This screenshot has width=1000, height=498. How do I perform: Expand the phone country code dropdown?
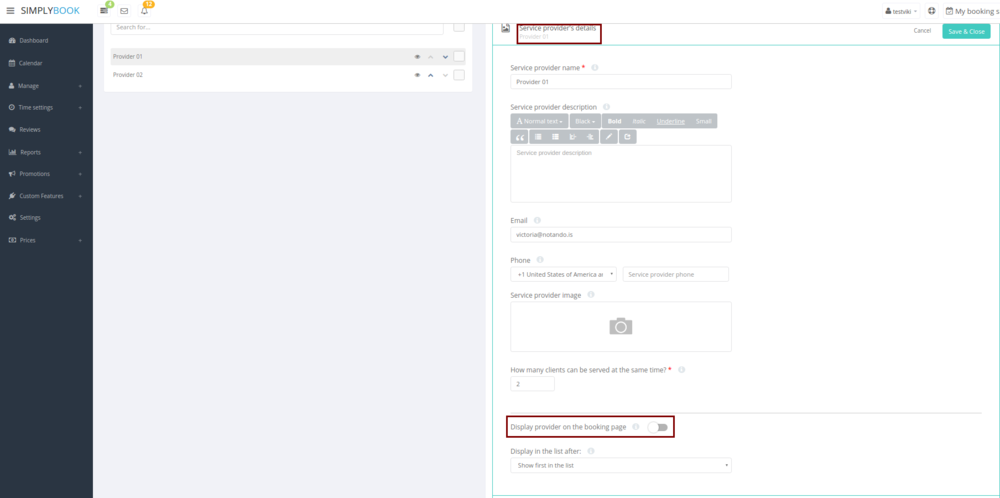[563, 274]
